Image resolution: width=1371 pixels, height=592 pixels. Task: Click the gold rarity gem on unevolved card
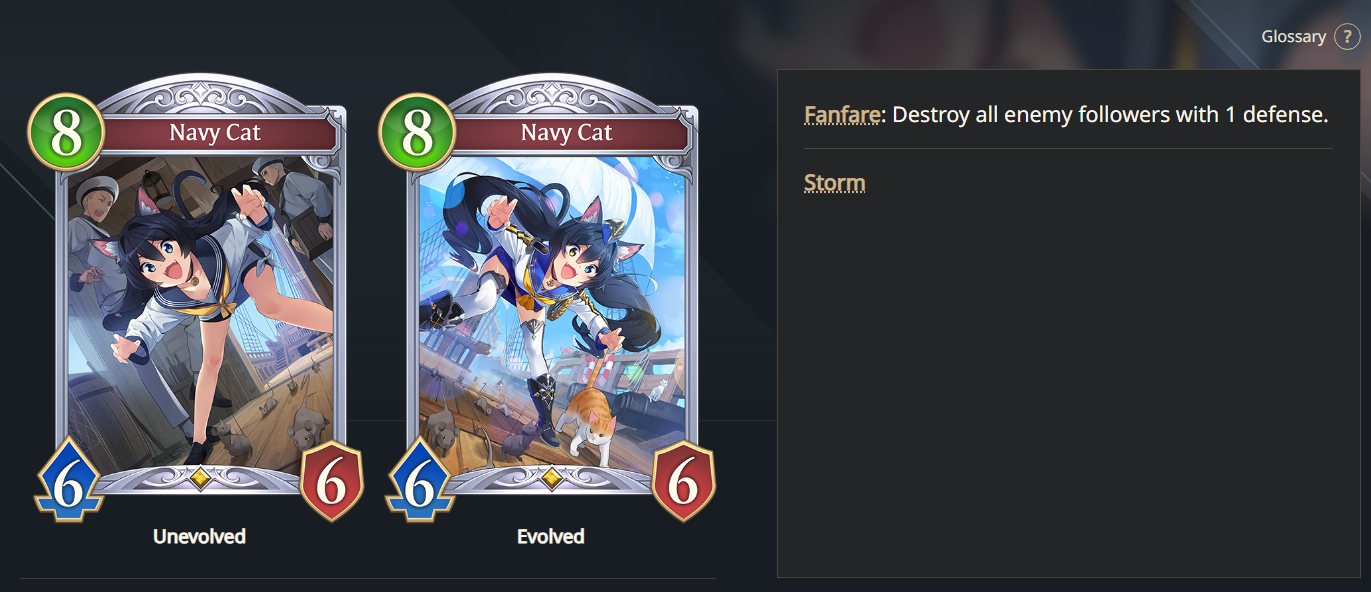(x=200, y=479)
